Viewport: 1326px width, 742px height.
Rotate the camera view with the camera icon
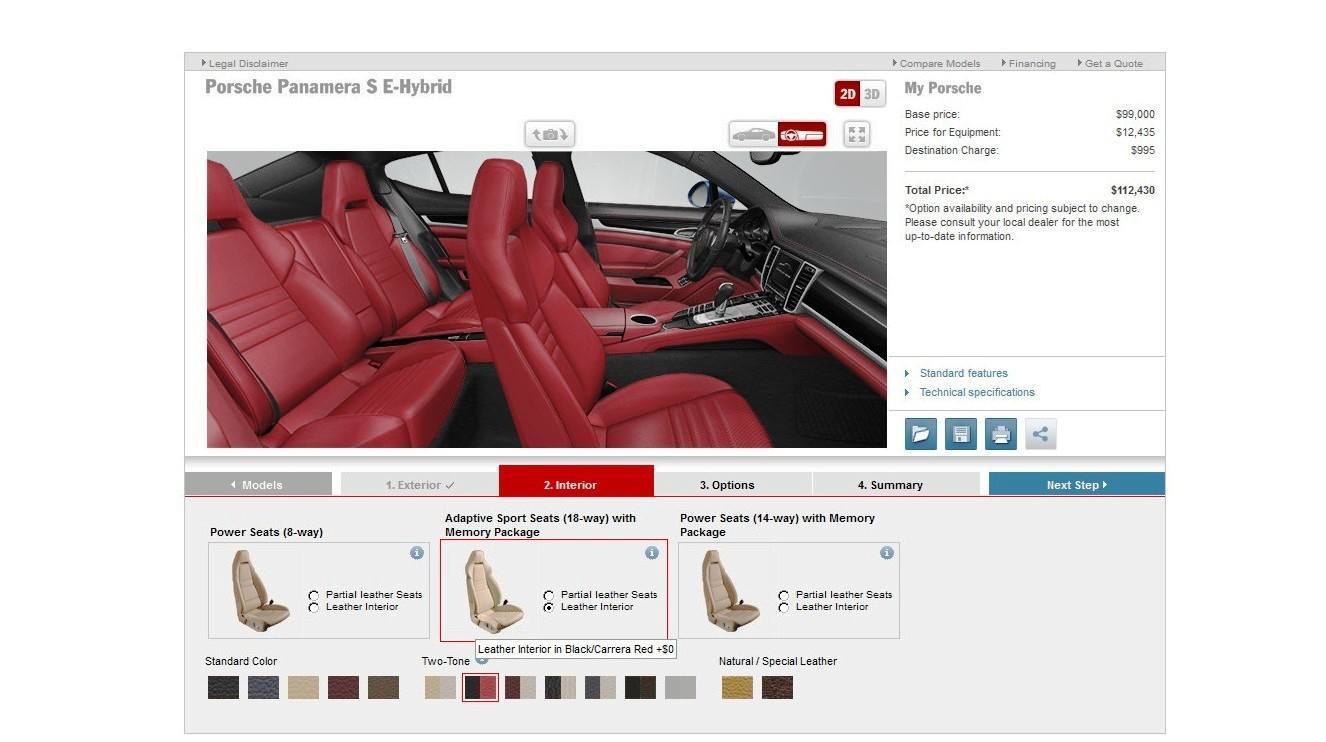[x=550, y=134]
